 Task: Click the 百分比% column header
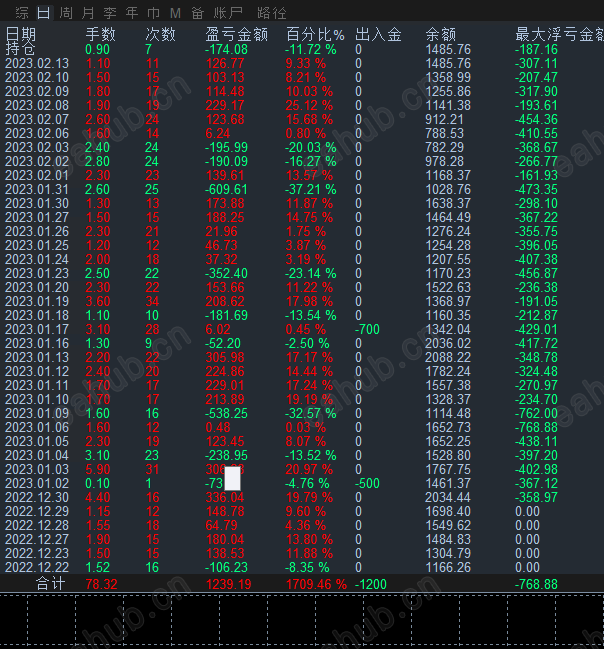315,34
